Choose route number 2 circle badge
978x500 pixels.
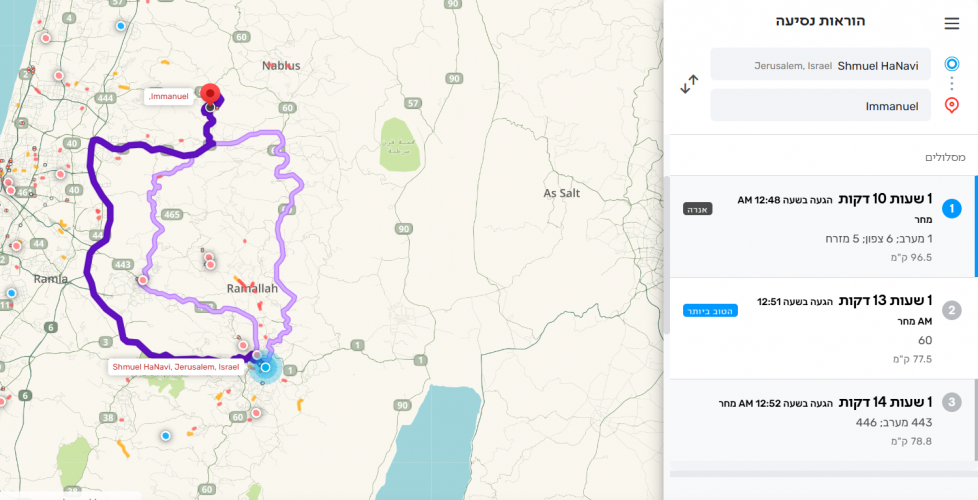click(x=951, y=311)
